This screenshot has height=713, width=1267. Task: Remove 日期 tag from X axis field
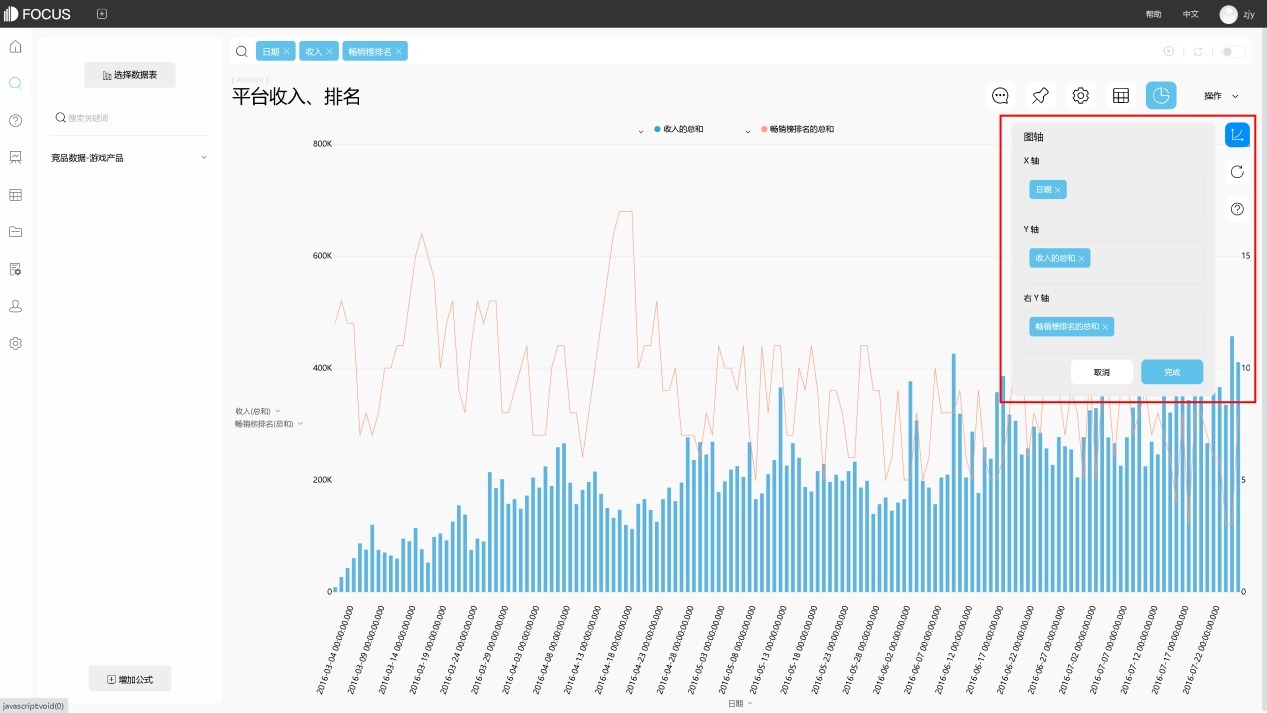(1058, 190)
